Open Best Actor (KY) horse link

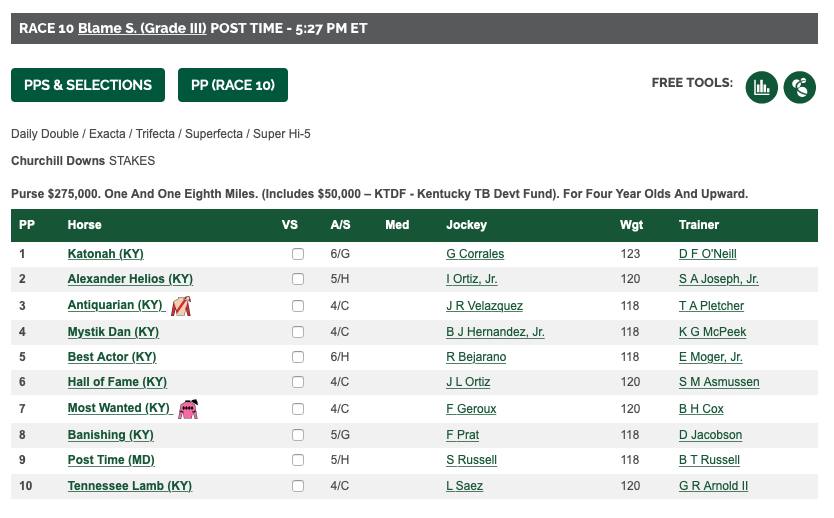click(x=112, y=357)
